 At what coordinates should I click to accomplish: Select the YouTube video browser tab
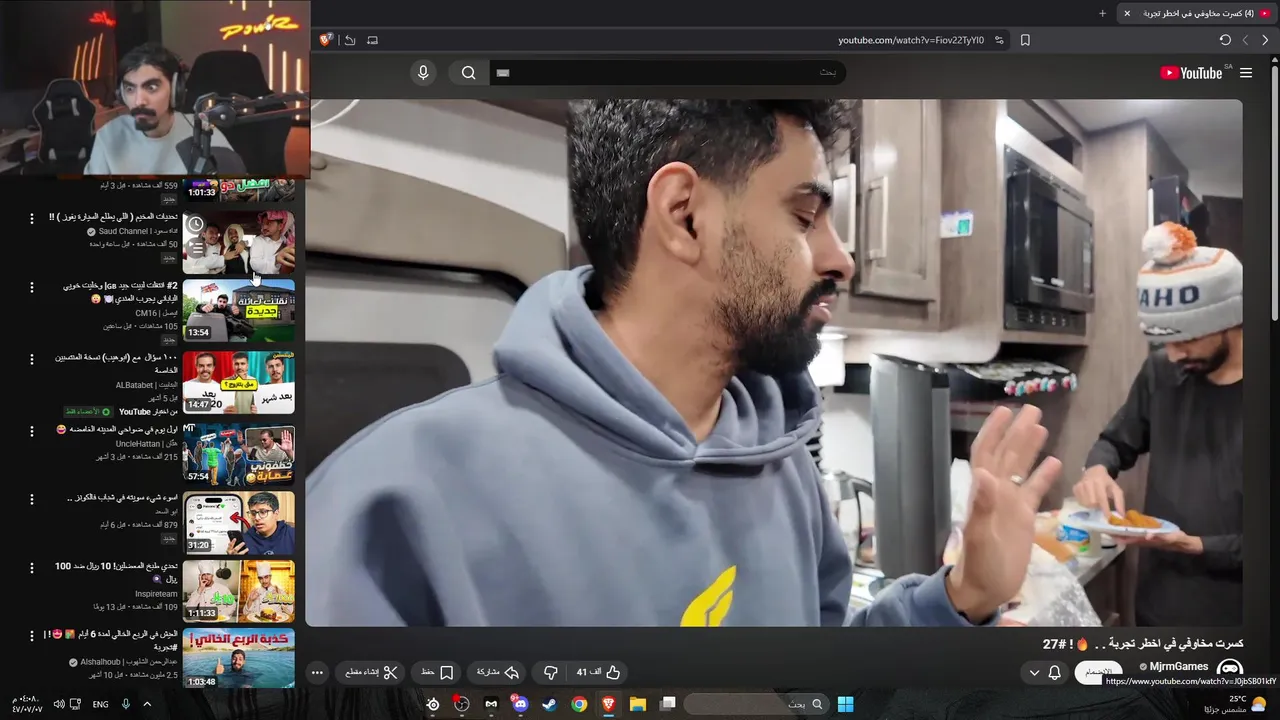[x=1199, y=13]
